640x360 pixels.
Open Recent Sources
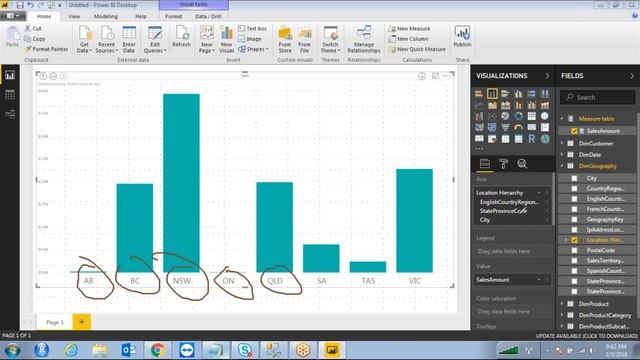pos(107,39)
